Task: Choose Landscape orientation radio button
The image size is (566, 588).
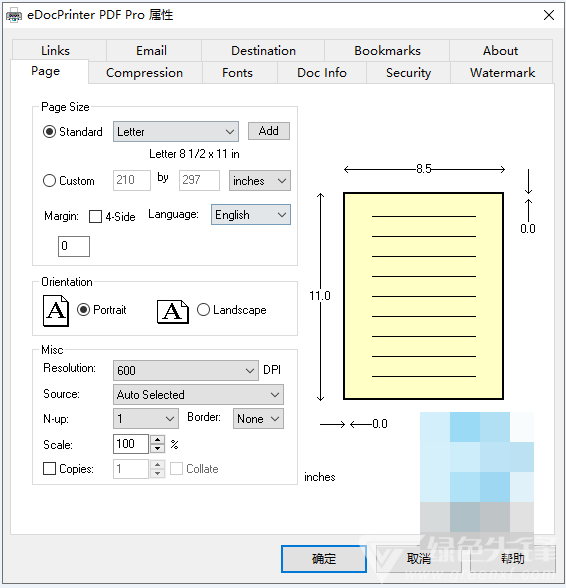Action: [203, 310]
